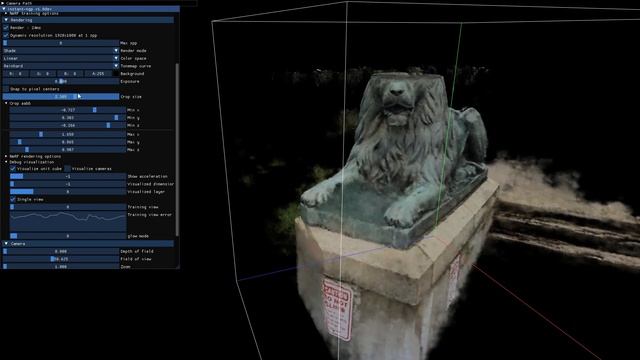The height and width of the screenshot is (360, 640).
Task: Click the settings panel vertical scrollbar
Action: pyautogui.click(x=177, y=149)
